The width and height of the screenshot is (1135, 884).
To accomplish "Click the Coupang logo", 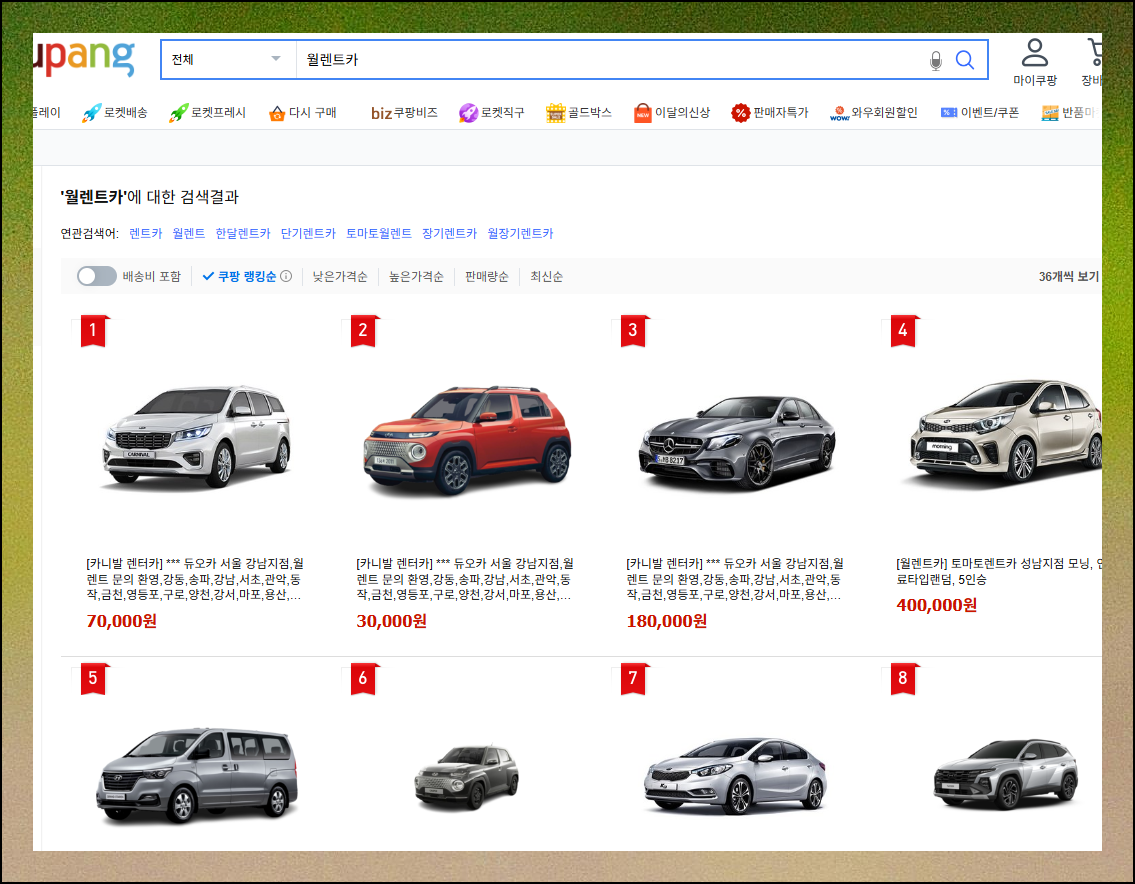I will click(x=84, y=57).
